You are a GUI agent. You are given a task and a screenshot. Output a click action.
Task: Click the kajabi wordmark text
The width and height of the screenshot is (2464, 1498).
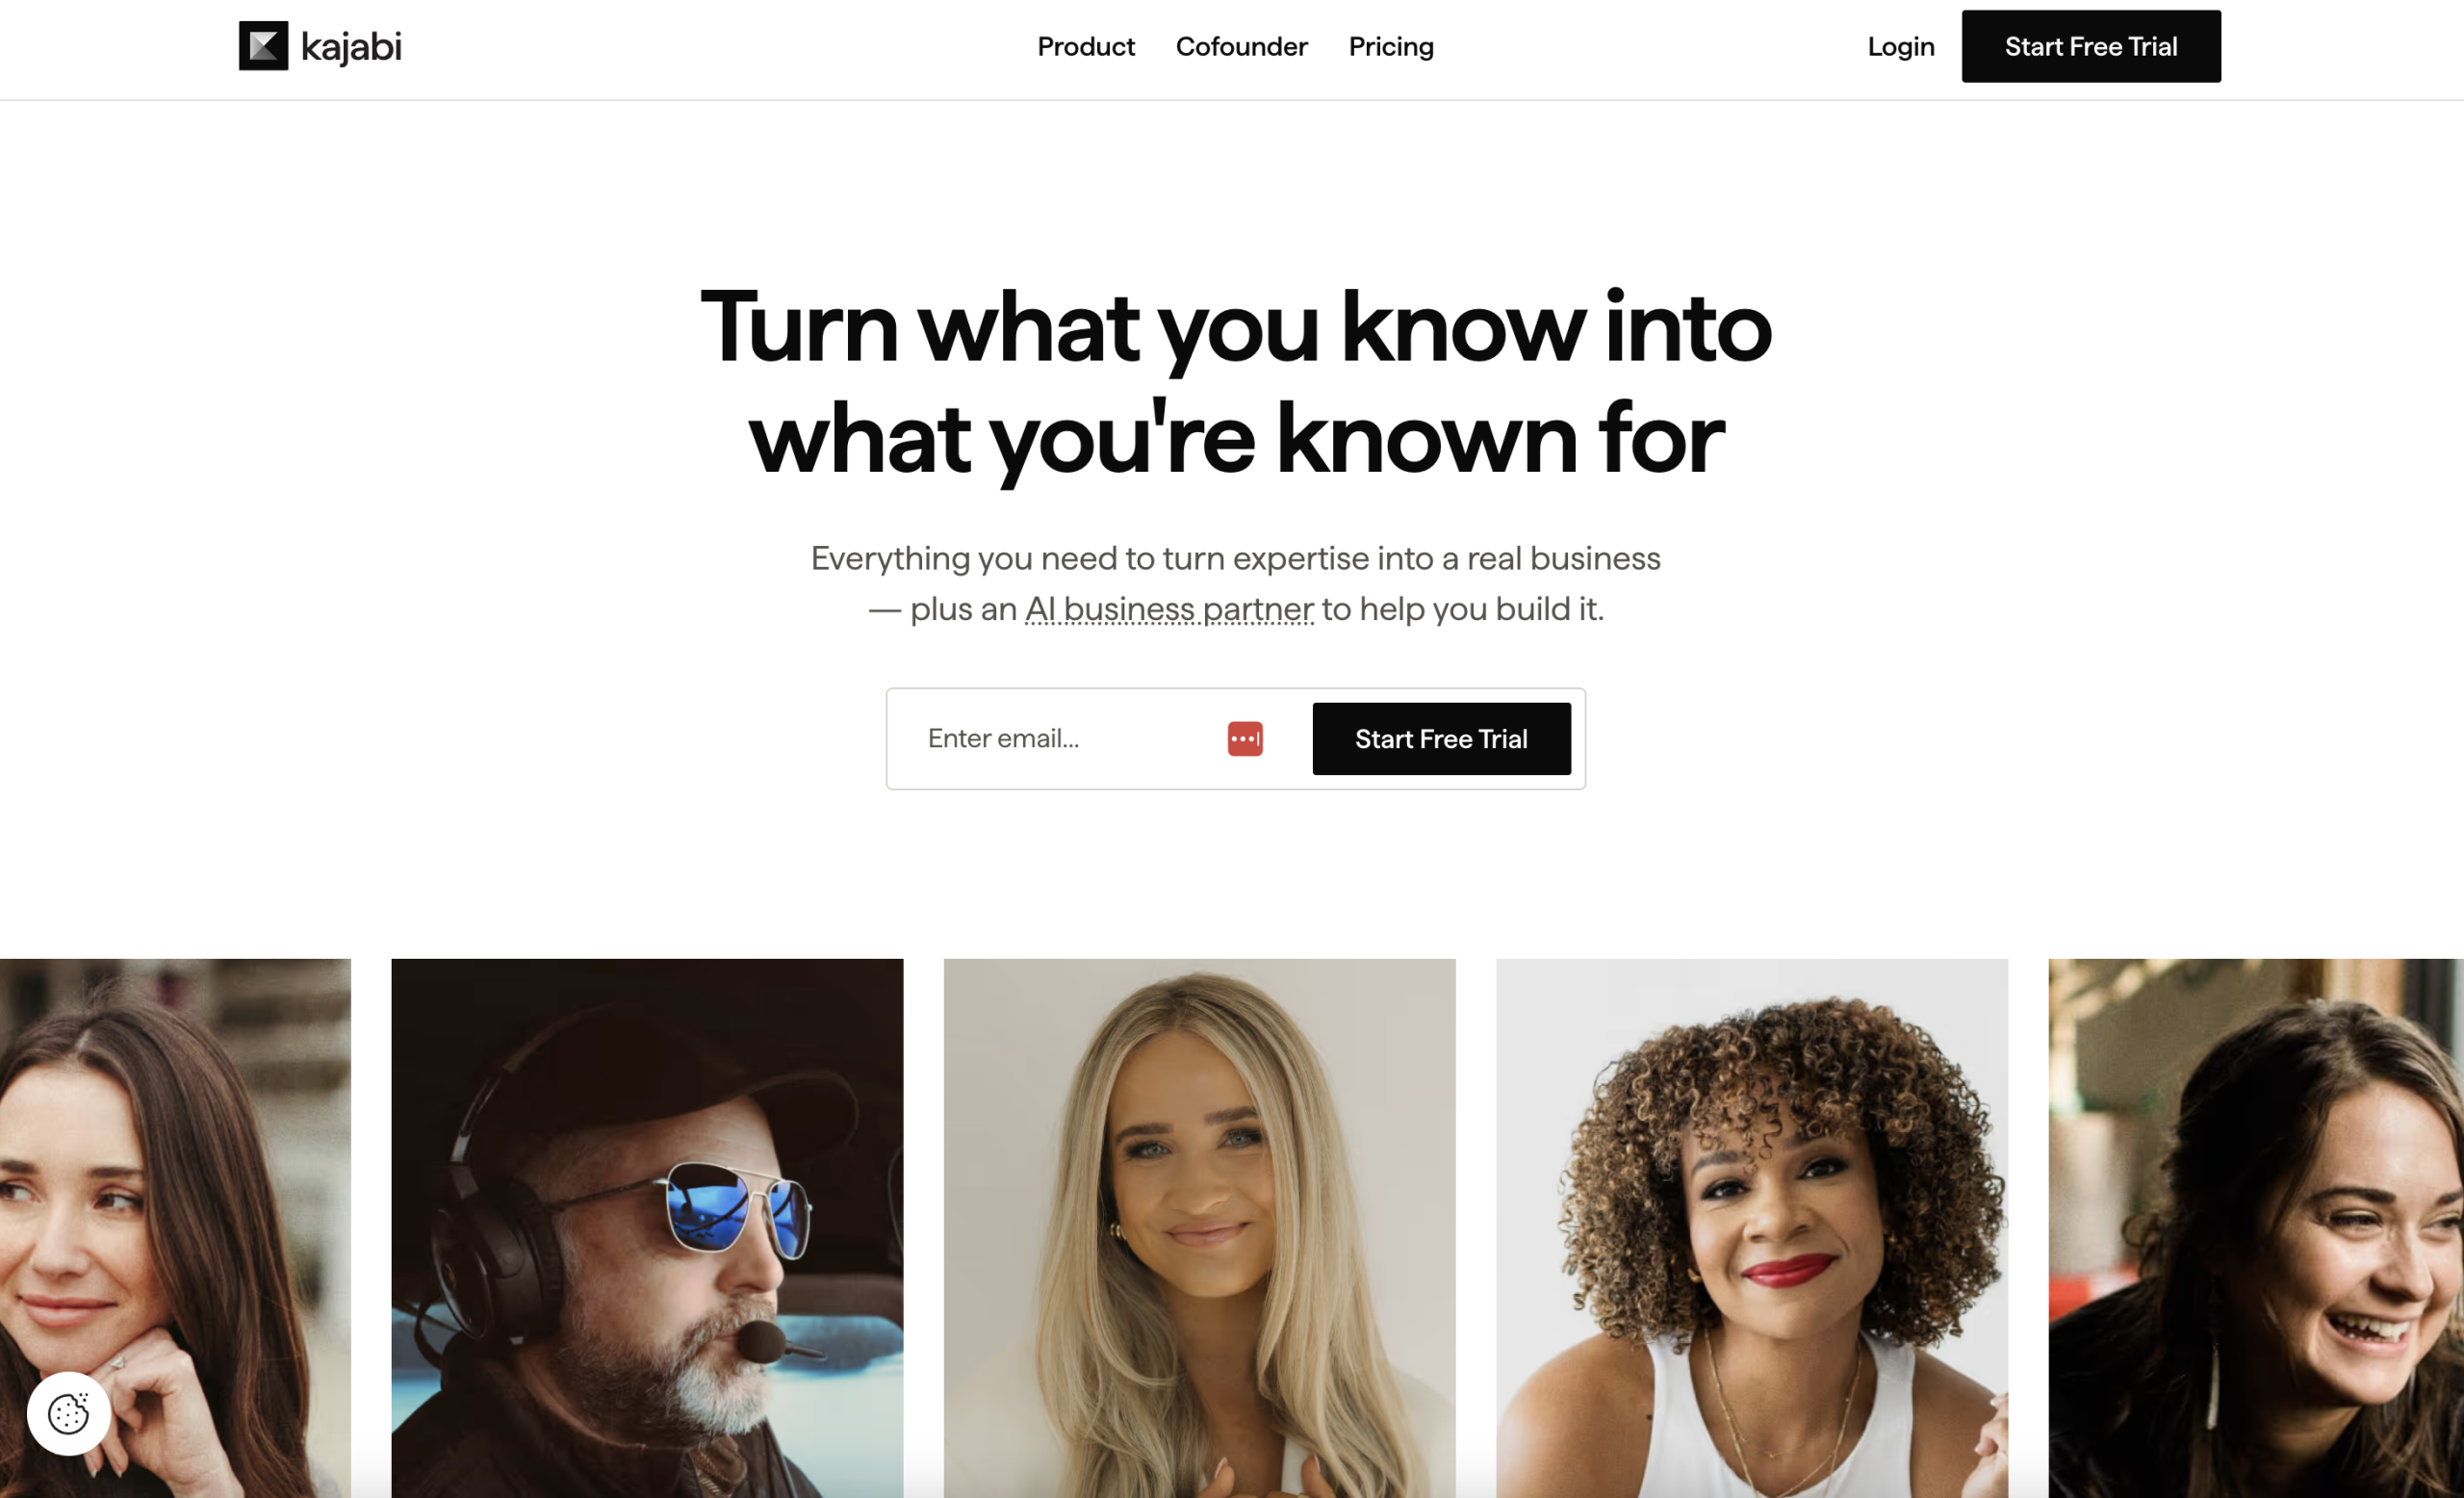pyautogui.click(x=351, y=47)
